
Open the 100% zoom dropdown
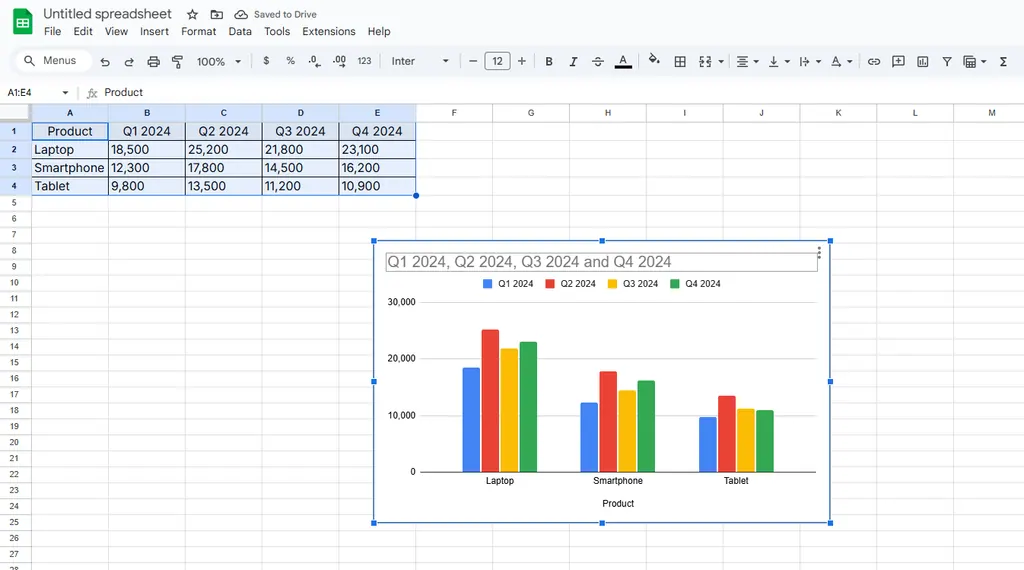[x=219, y=62]
